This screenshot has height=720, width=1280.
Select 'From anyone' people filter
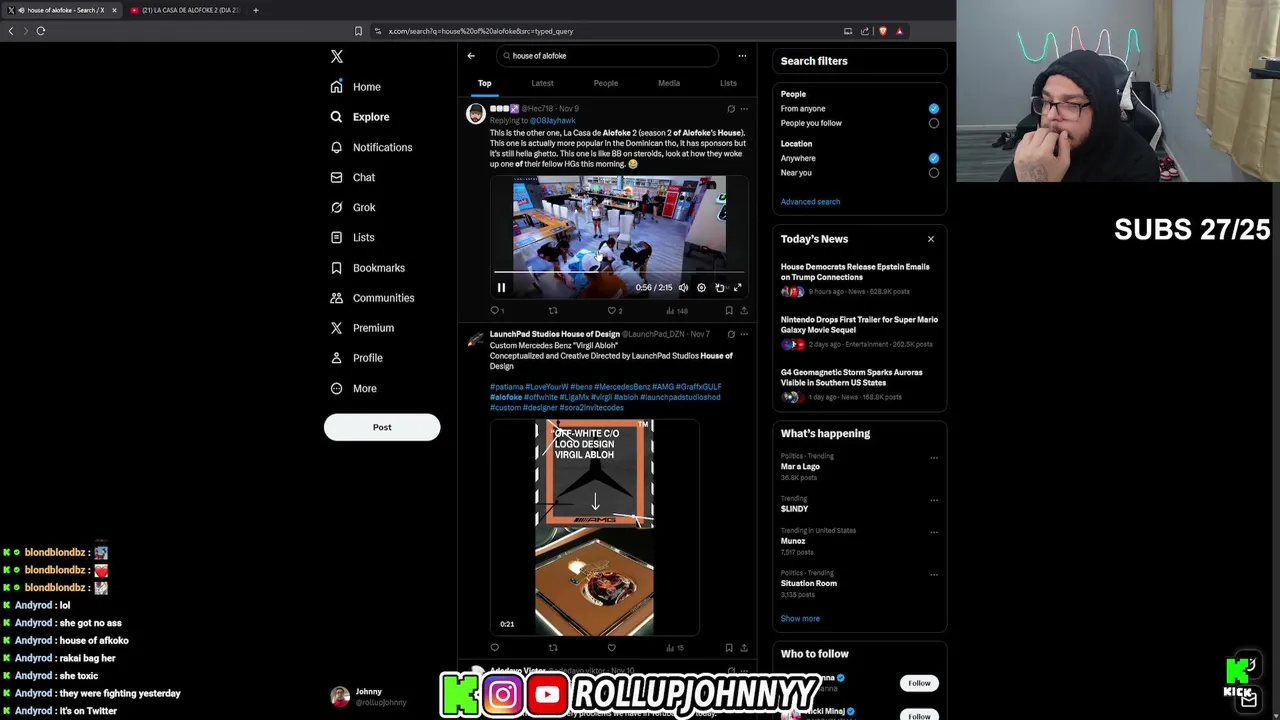coord(934,108)
